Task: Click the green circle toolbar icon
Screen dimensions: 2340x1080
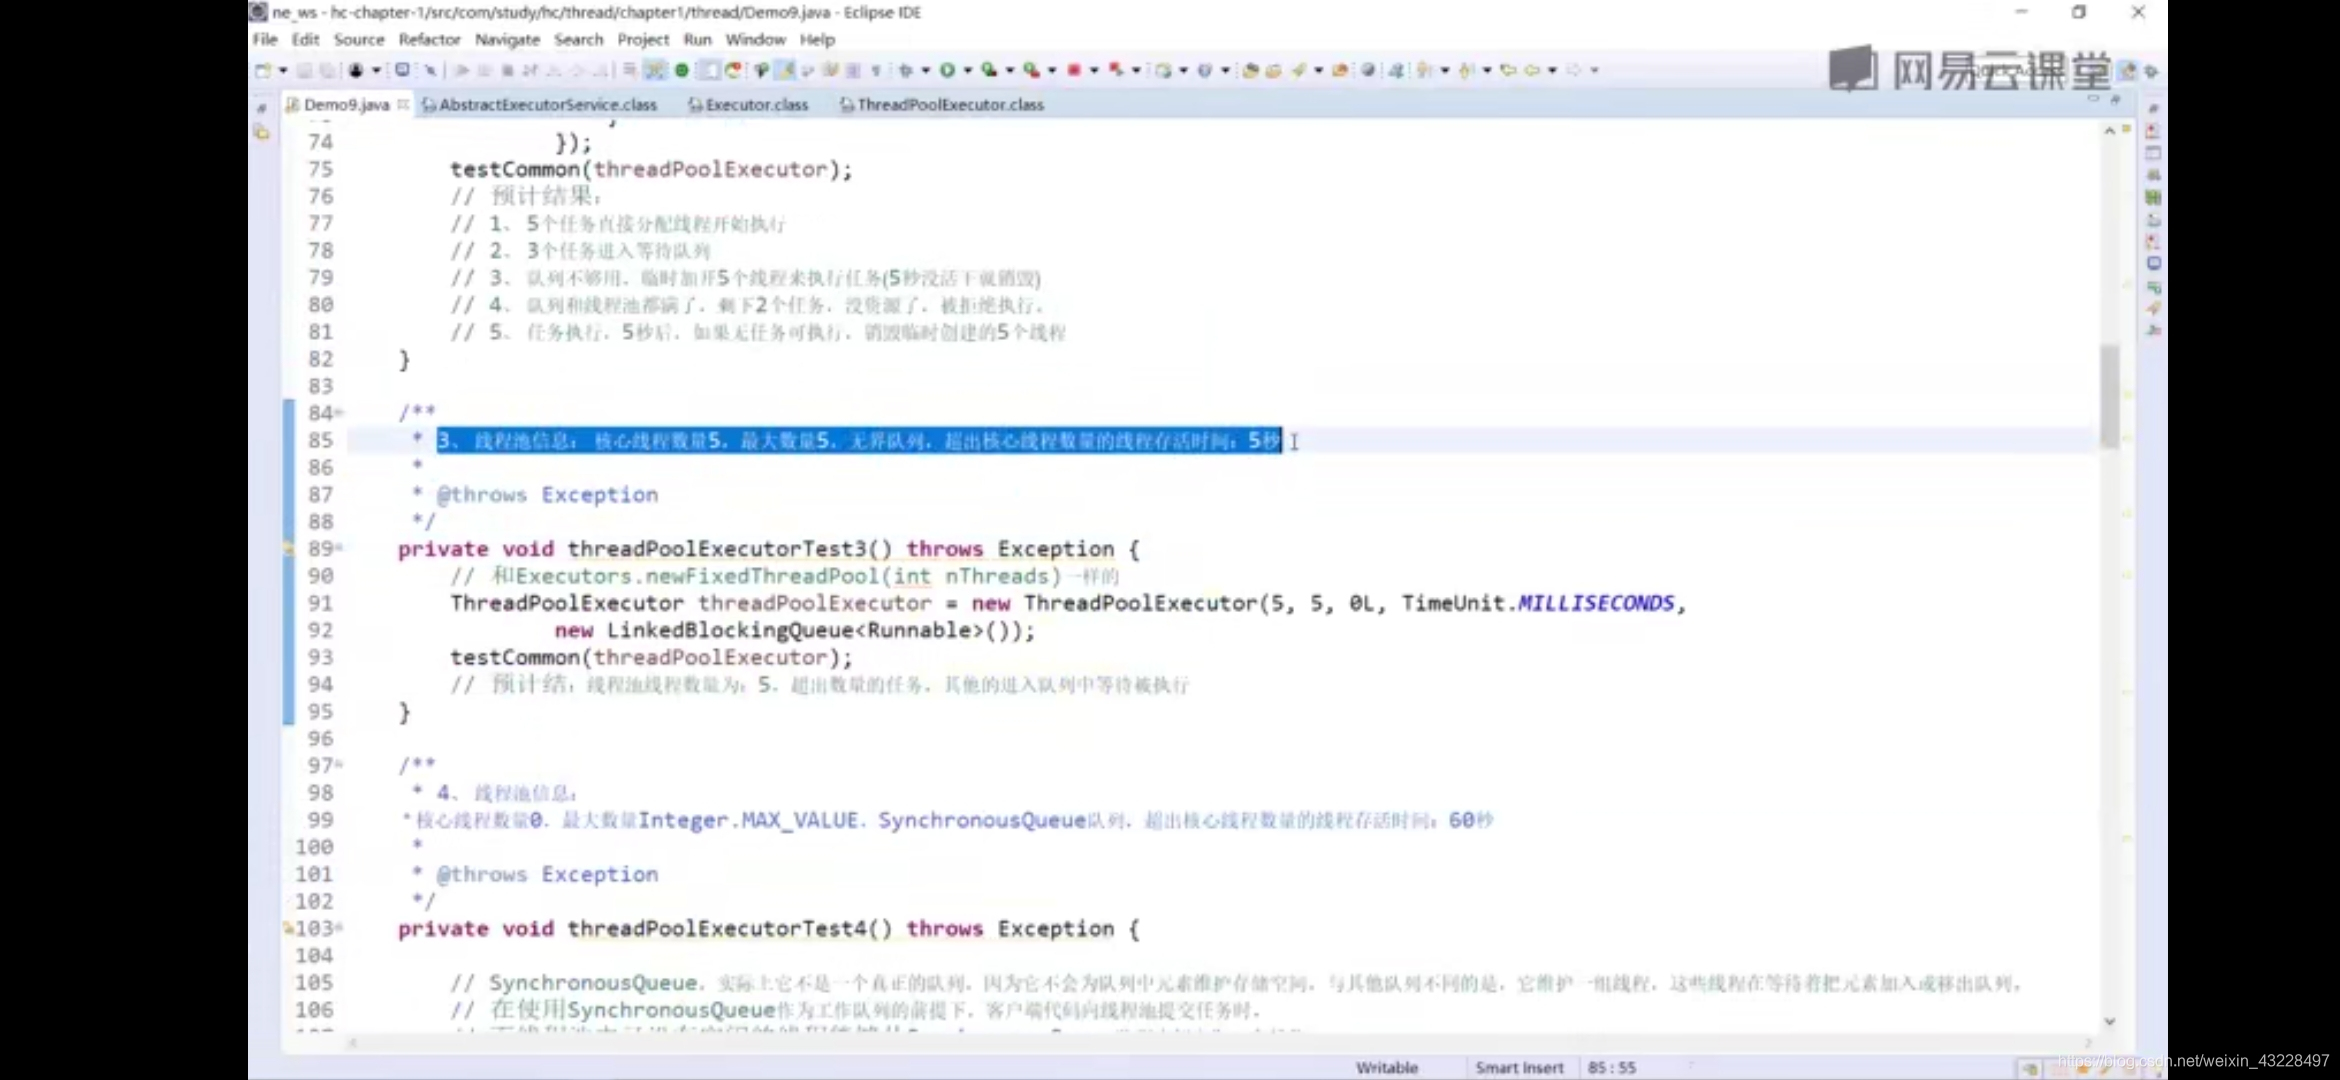Action: [682, 70]
